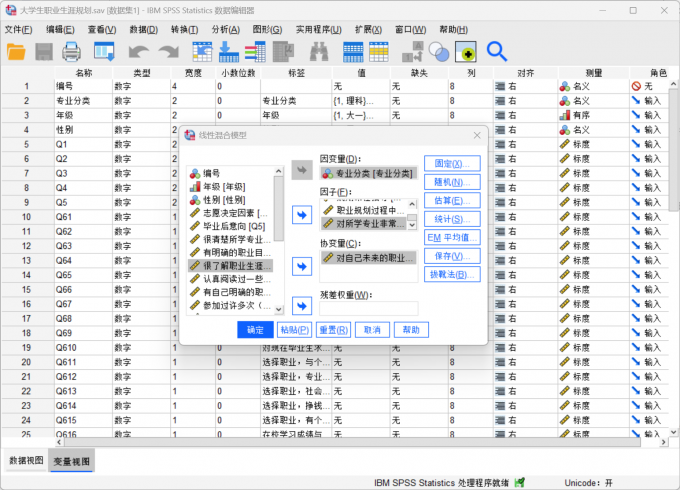The width and height of the screenshot is (680, 490).
Task: Open 统计(S)... settings
Action: (x=452, y=219)
